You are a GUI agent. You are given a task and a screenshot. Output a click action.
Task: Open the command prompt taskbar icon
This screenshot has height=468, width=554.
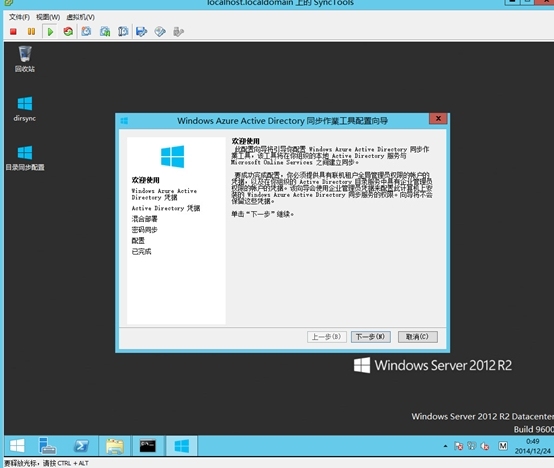pos(147,446)
